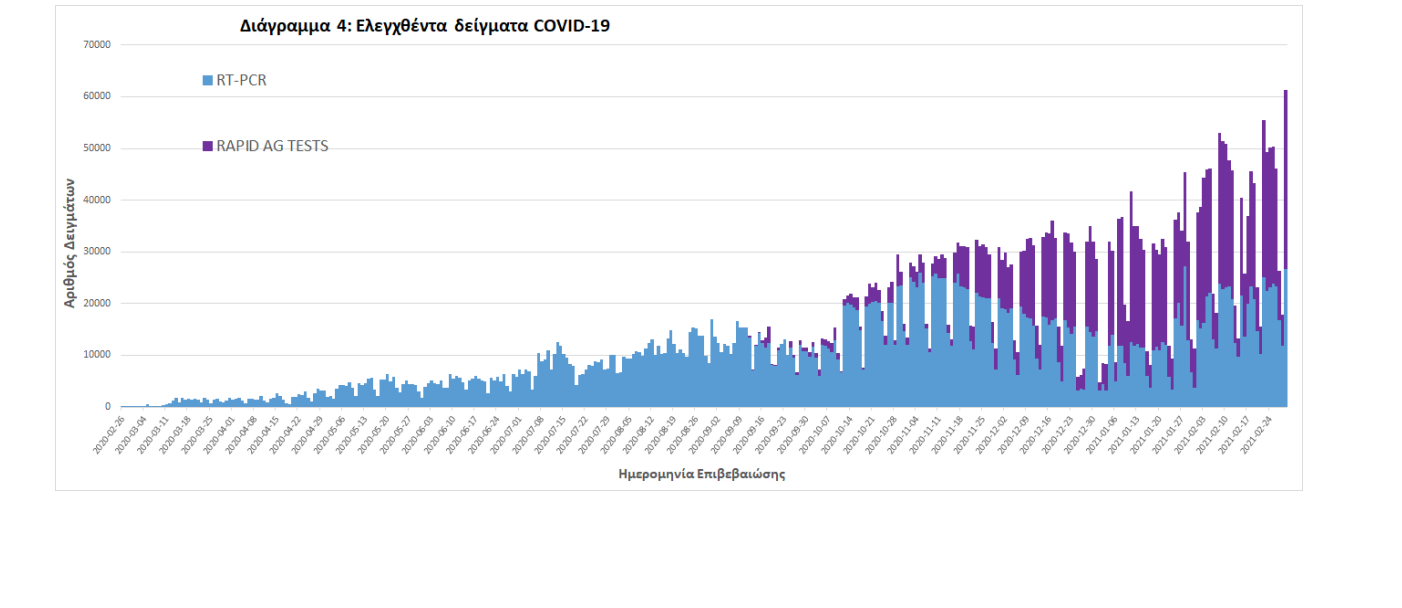Click the purple RAPID AG TESTS legend square
Viewport: 1402px width, 608px height.
click(x=207, y=146)
